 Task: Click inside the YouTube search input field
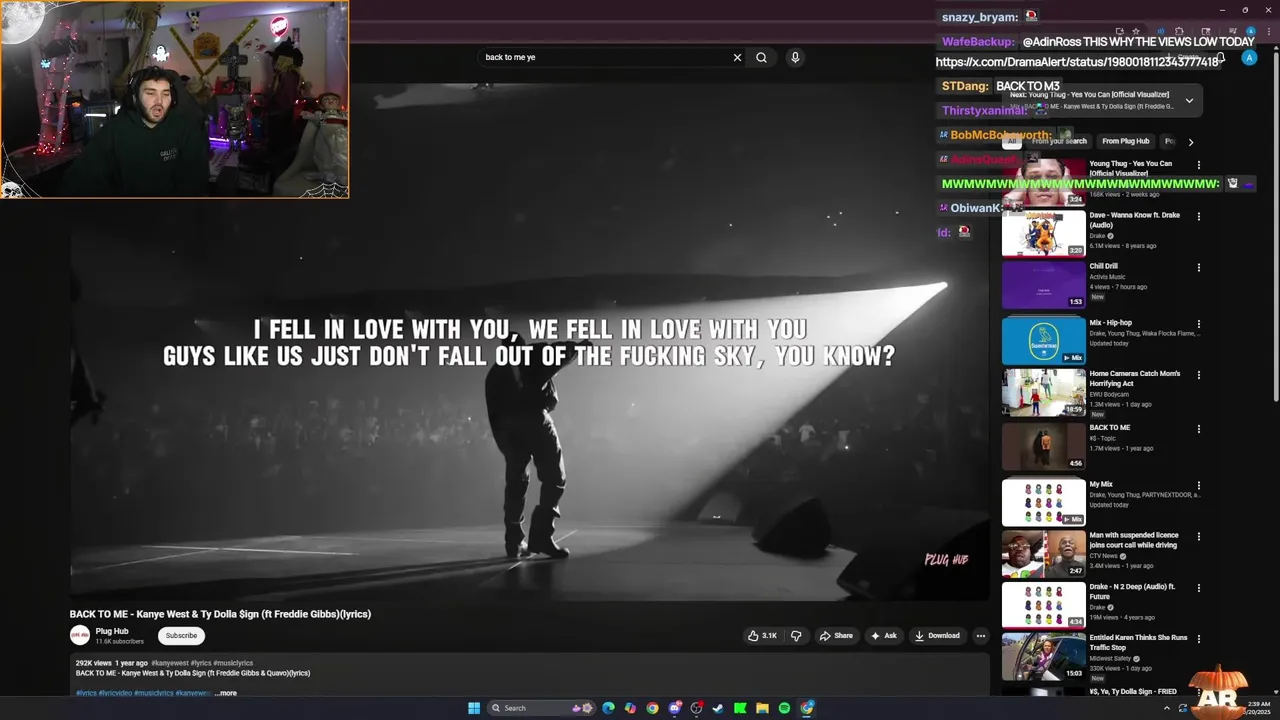click(605, 57)
